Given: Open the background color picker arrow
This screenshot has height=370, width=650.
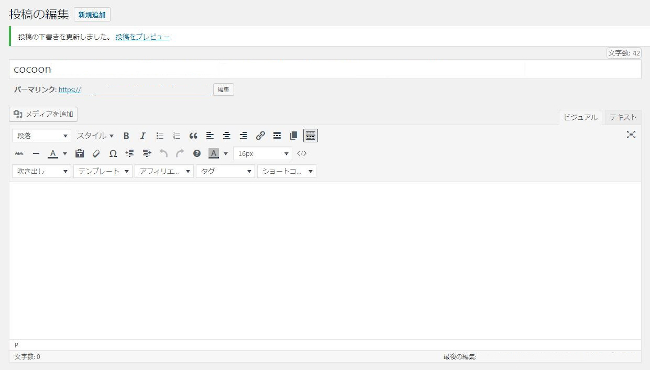Looking at the screenshot, I should (226, 154).
